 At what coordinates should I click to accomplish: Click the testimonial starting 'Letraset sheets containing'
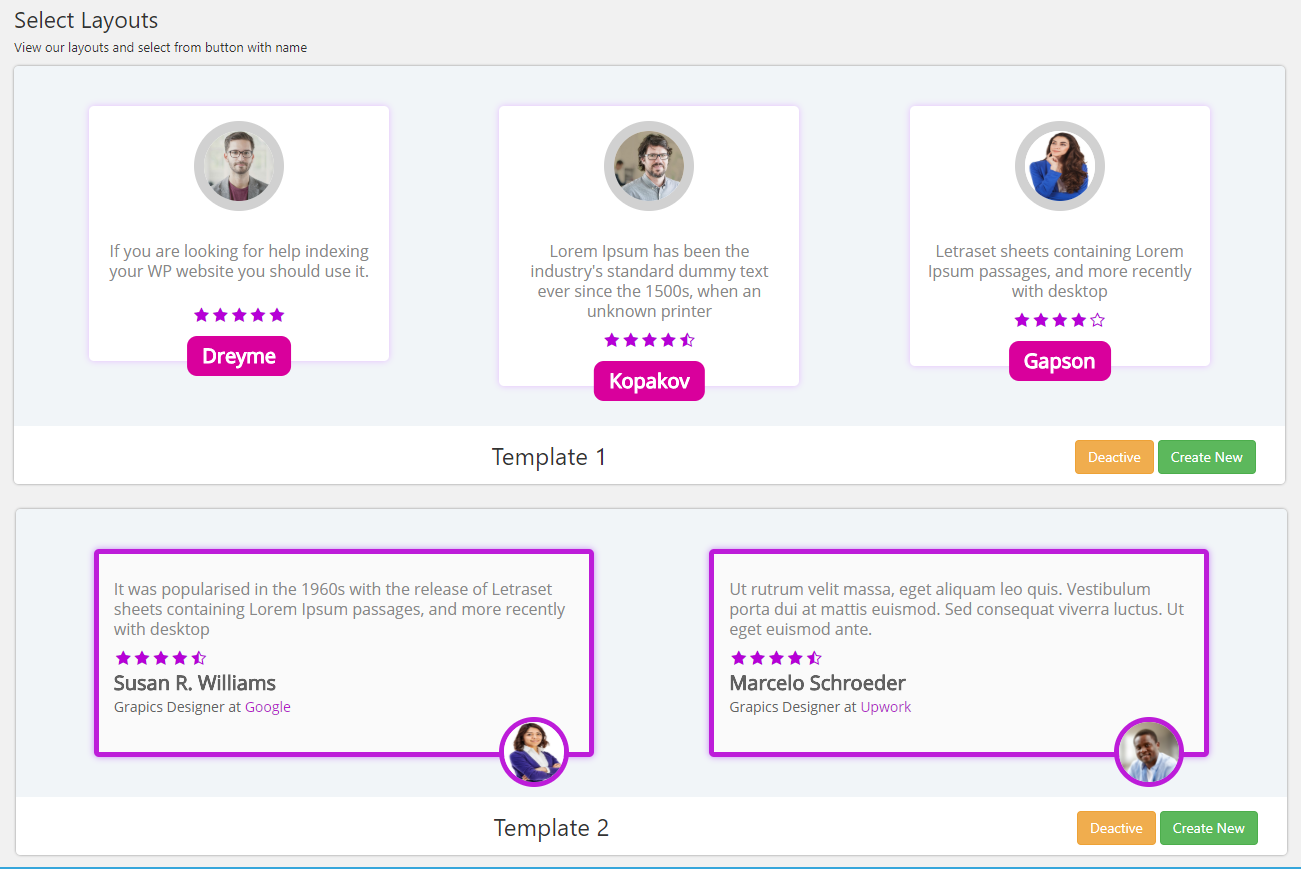click(x=1060, y=271)
